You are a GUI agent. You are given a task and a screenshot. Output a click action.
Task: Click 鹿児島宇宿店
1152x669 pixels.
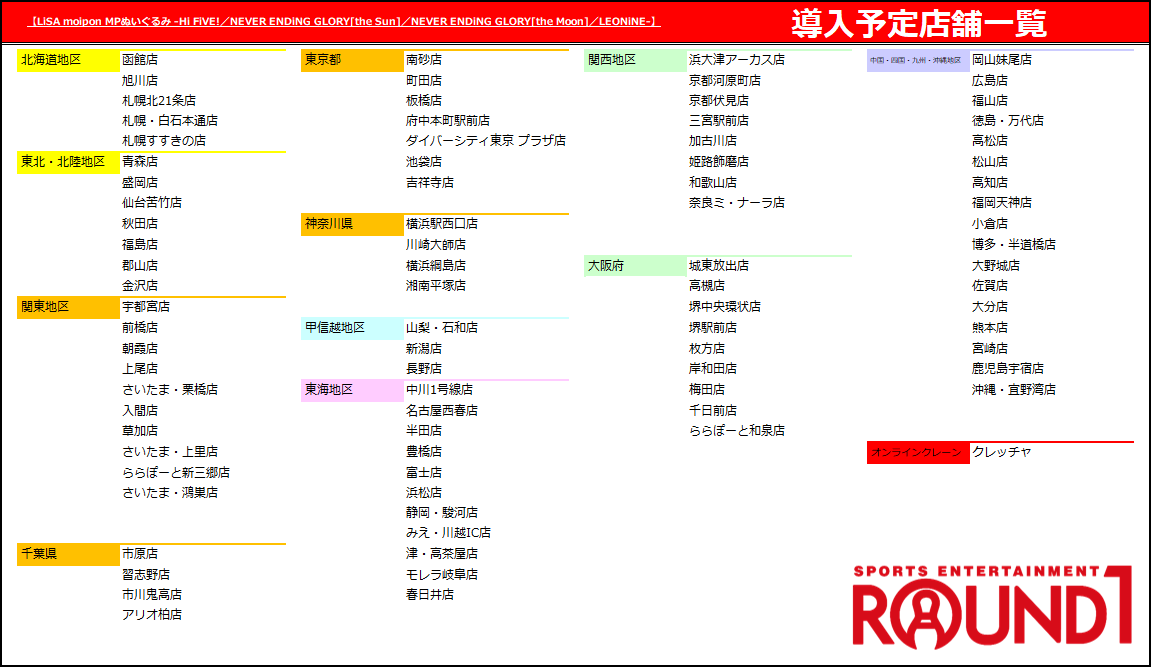1008,369
